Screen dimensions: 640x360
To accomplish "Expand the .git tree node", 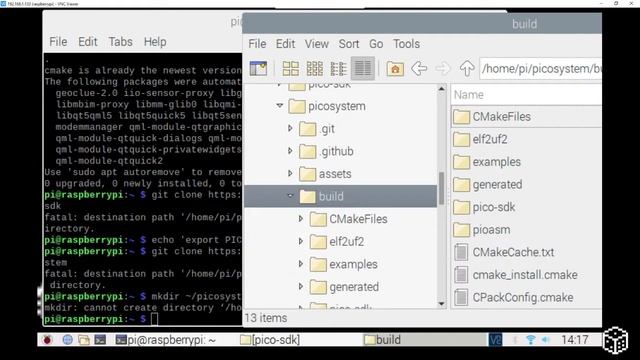I will tap(290, 129).
